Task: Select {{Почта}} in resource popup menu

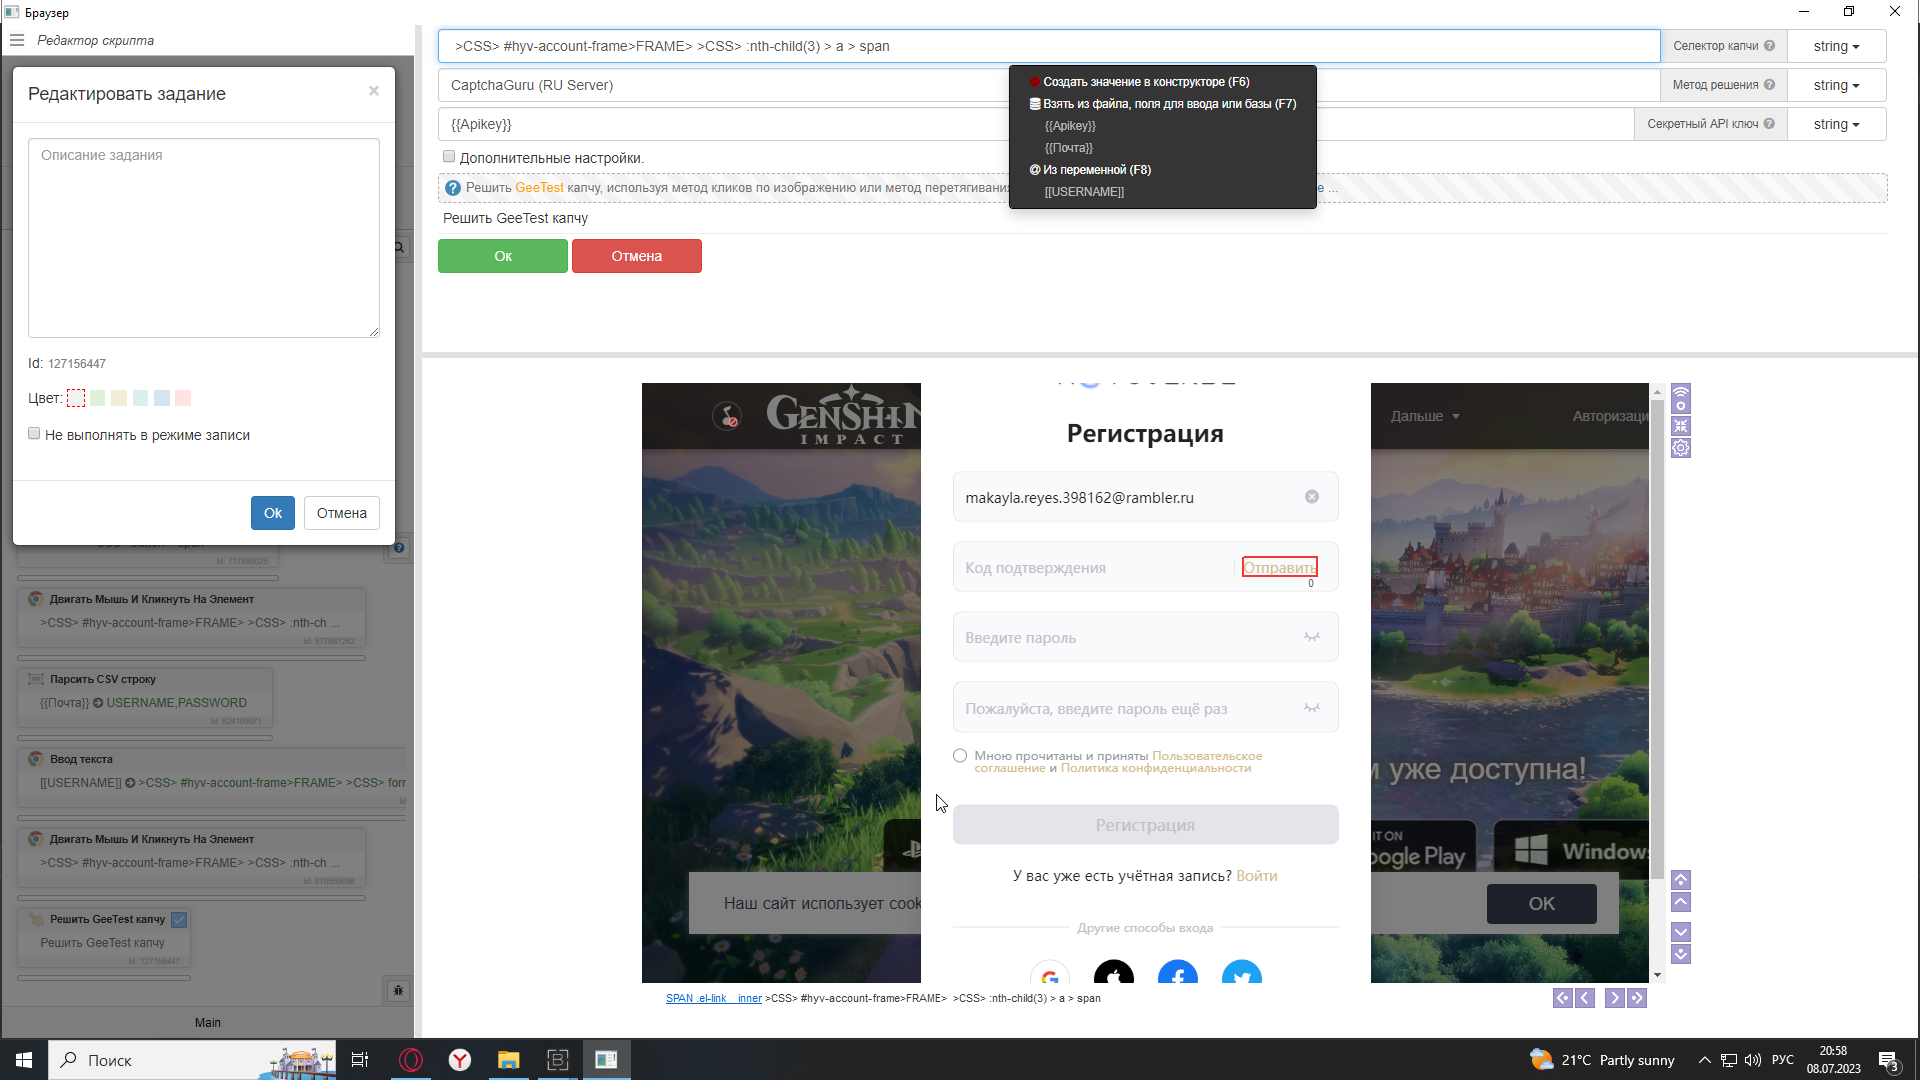Action: click(1068, 148)
